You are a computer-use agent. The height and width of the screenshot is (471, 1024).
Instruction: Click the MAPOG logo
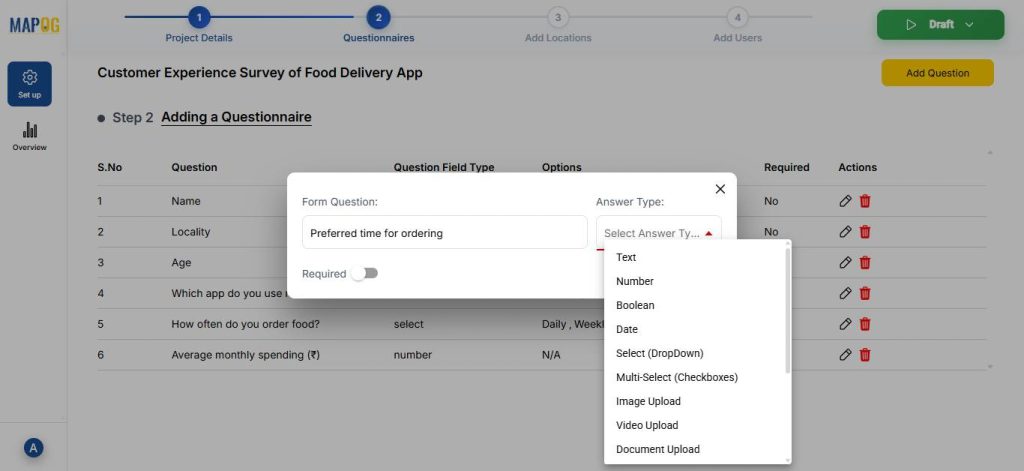click(34, 25)
